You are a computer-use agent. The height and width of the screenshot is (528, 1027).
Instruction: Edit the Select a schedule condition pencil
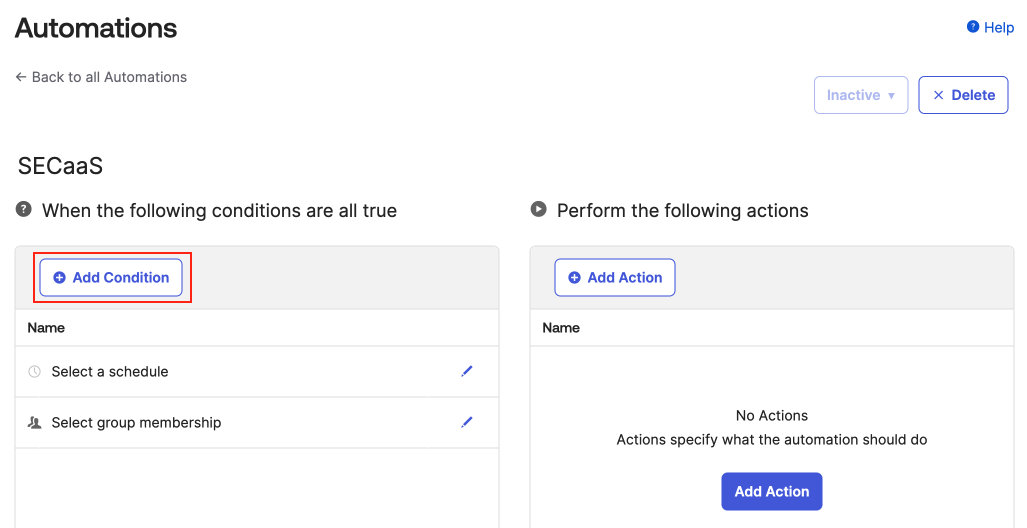(466, 371)
